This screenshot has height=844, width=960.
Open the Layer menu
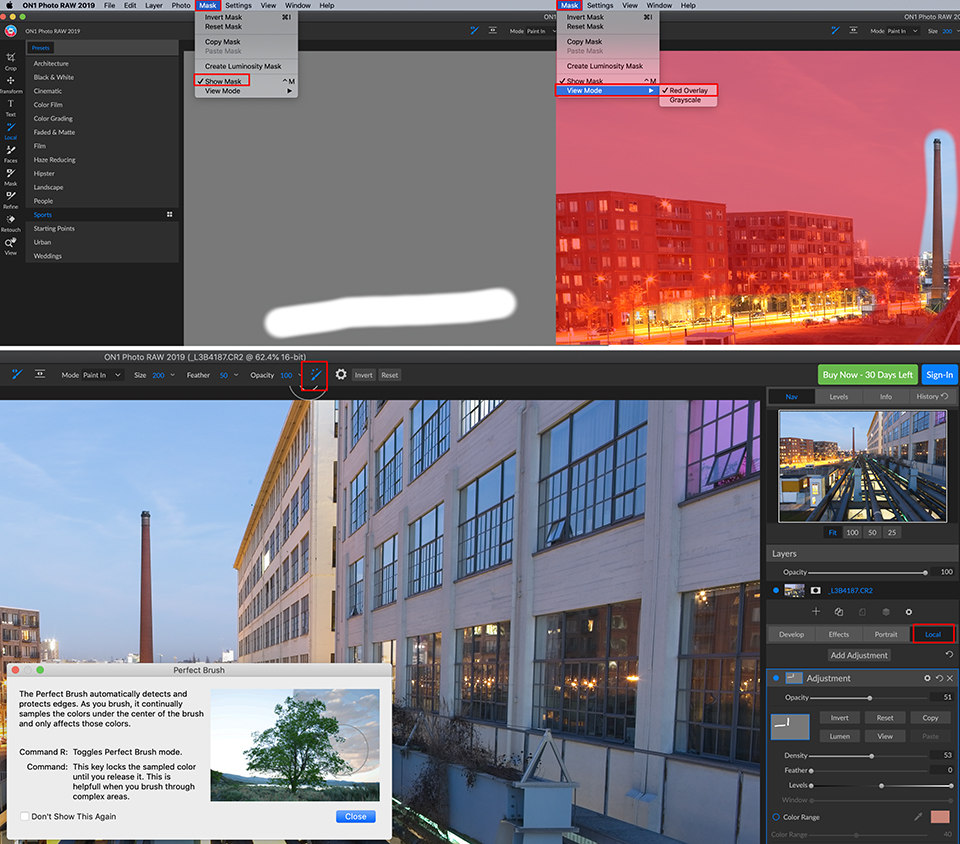[x=154, y=5]
